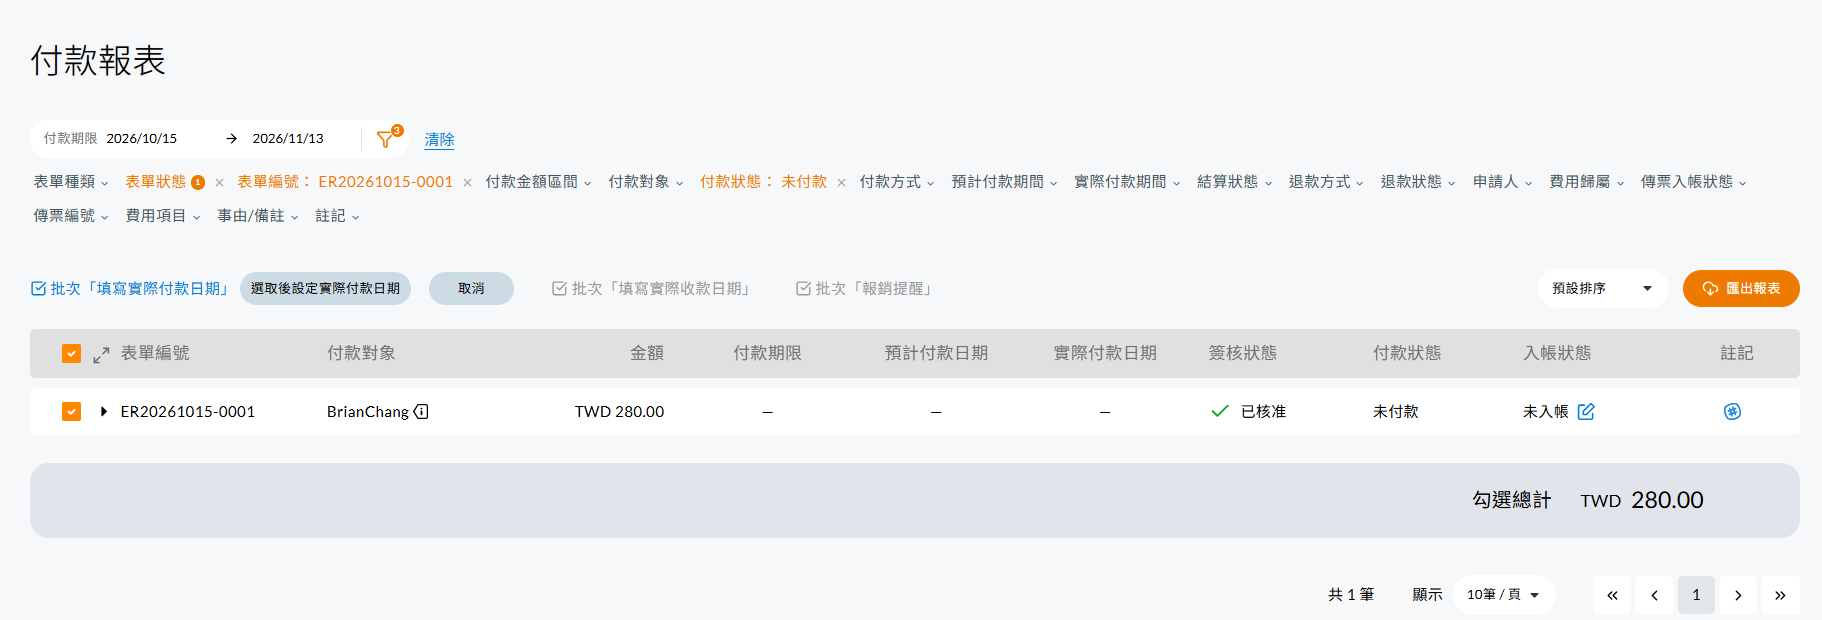Go to the previous page arrow
Screen dimensions: 1822x620
pos(1654,595)
